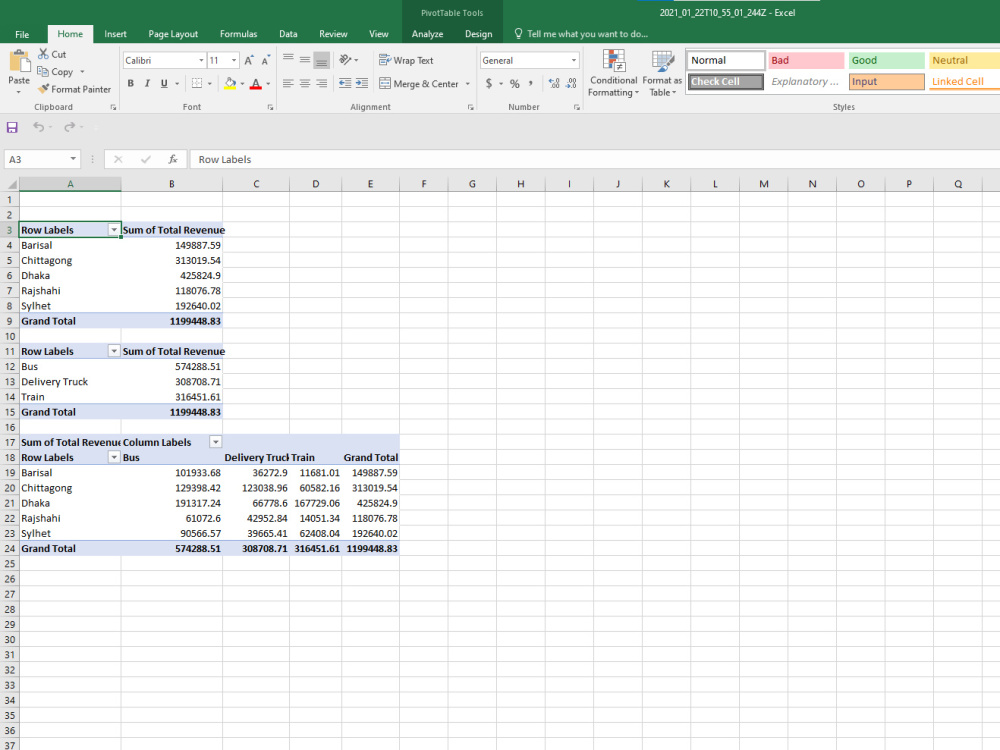Open Row Labels filter in cell A18
This screenshot has width=1000, height=750.
(x=114, y=458)
